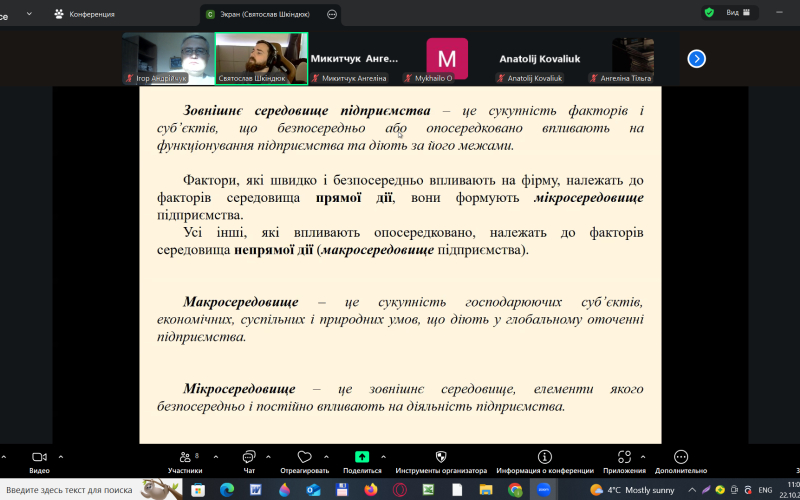Expand the arrow next to Участники
Image resolution: width=800 pixels, height=500 pixels.
point(207,455)
